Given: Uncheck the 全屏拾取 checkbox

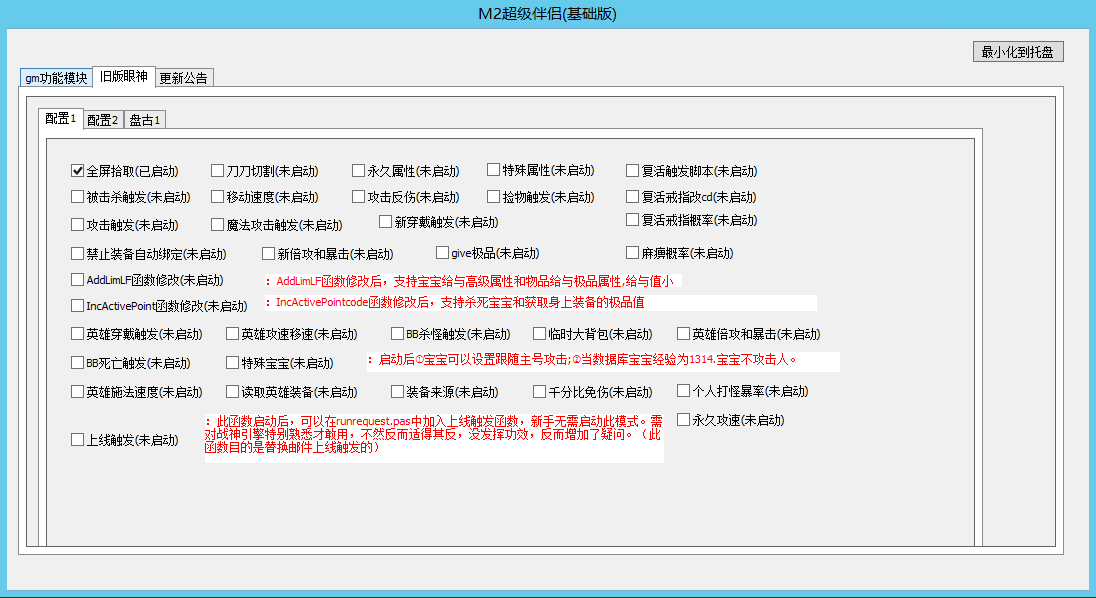Looking at the screenshot, I should point(78,170).
